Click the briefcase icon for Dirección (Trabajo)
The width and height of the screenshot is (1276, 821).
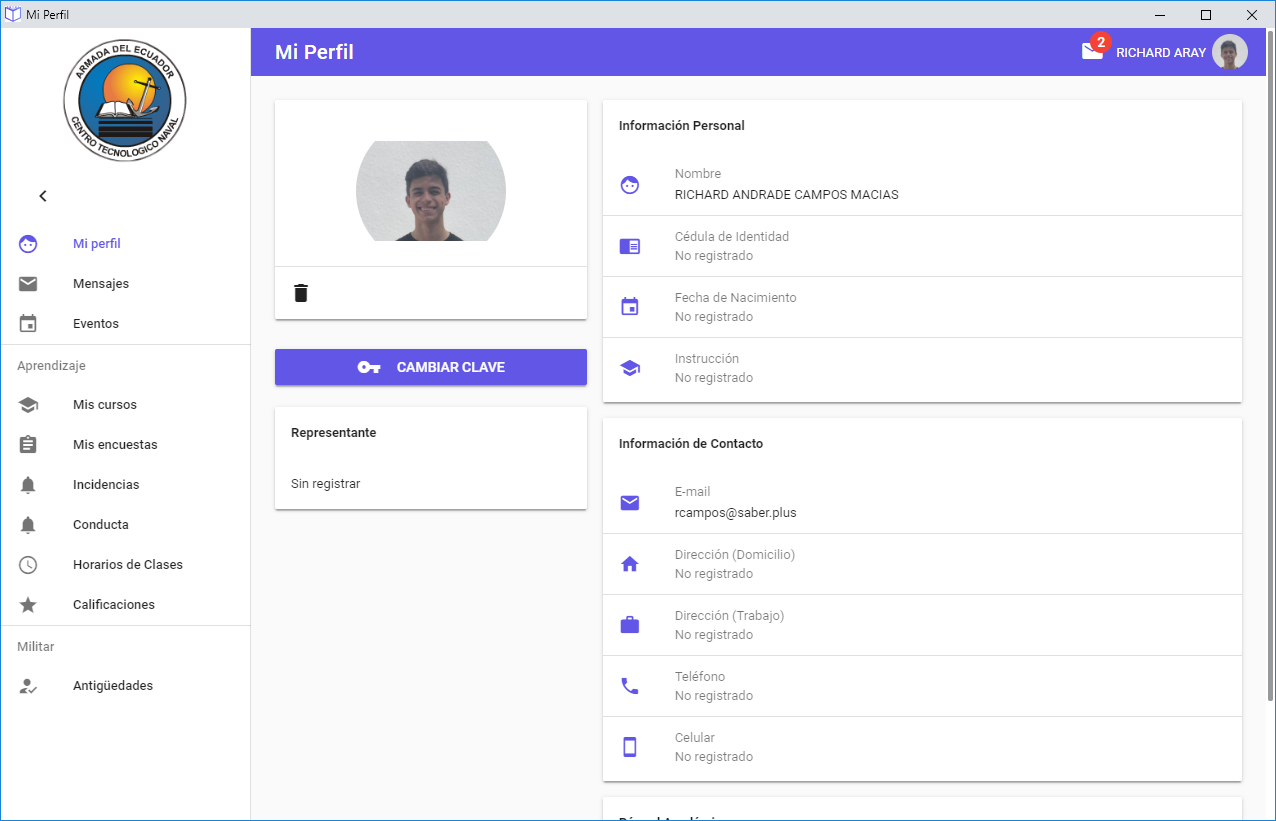630,625
